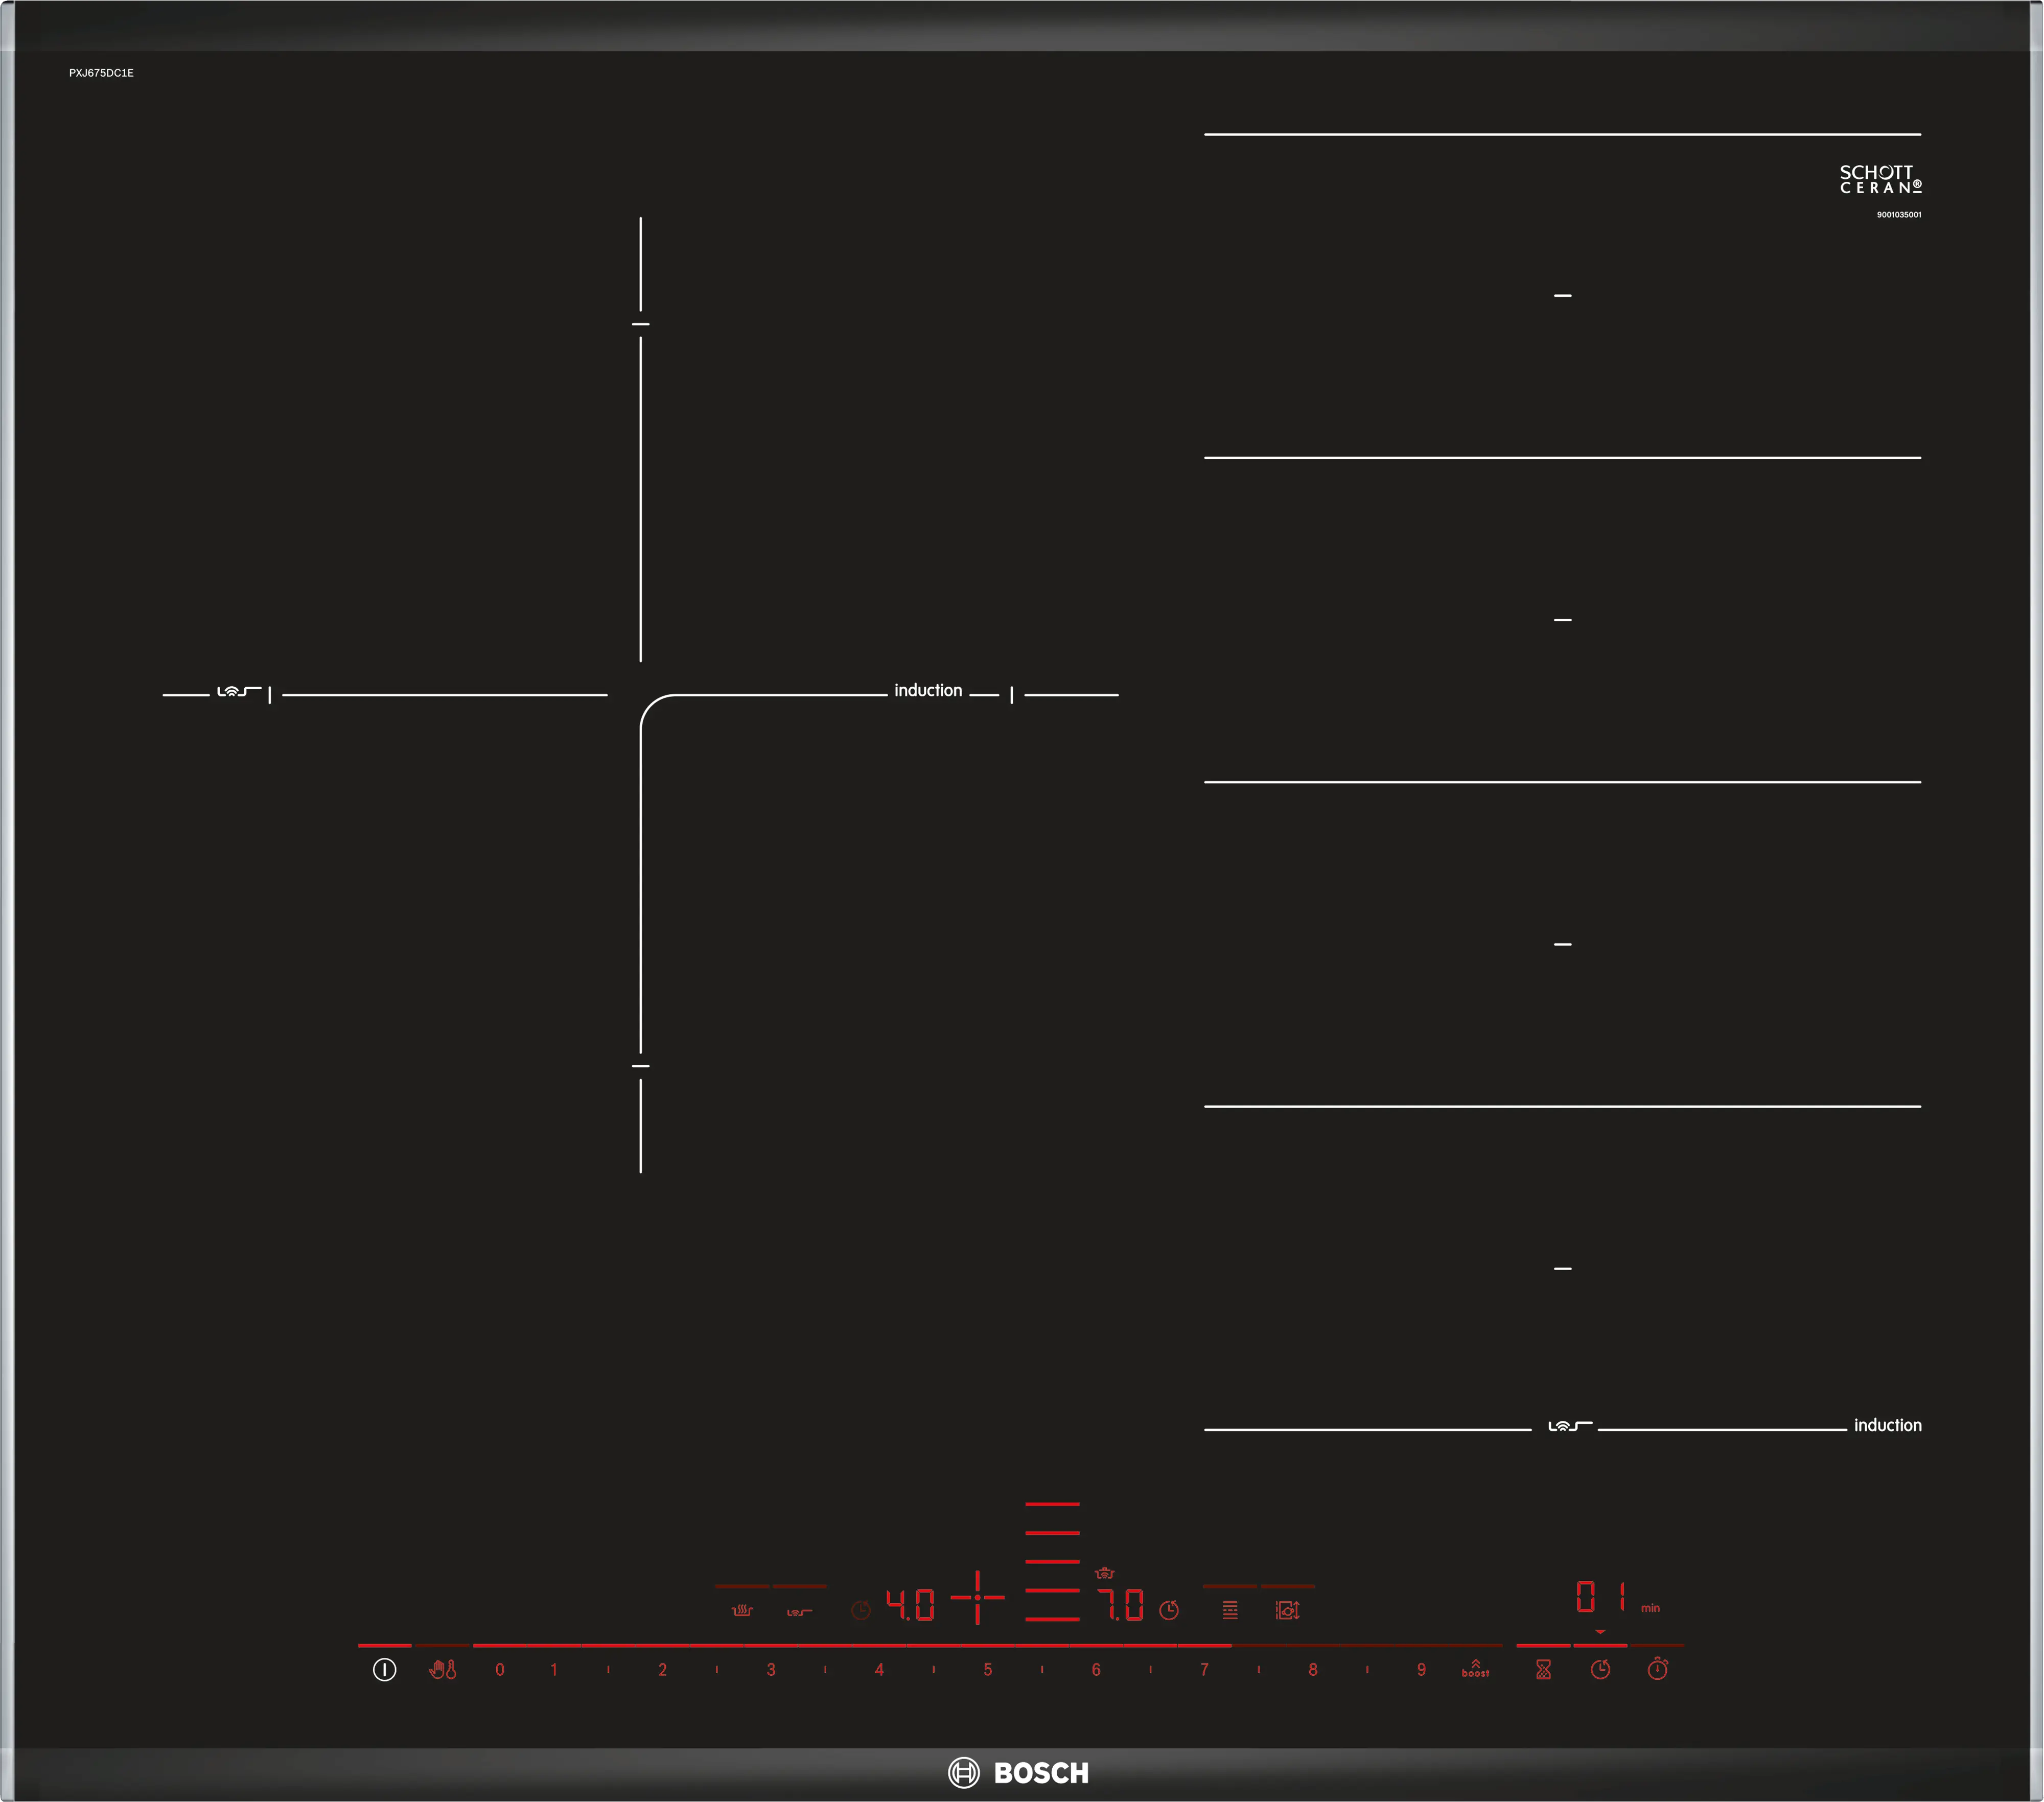
Task: Tap the MoveMode pan shifting icon
Action: tap(1287, 1610)
